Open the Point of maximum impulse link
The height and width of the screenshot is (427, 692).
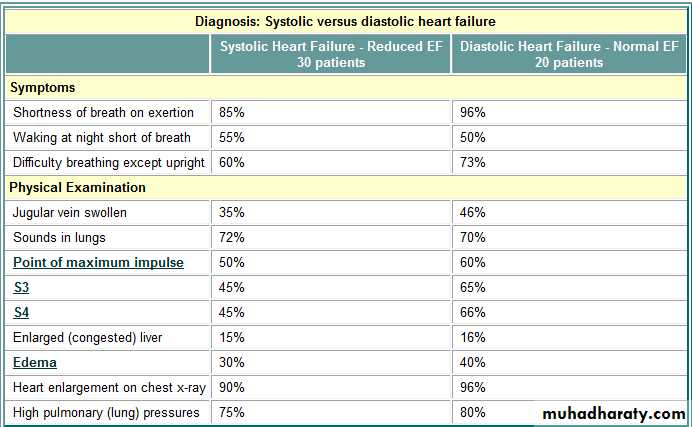tap(98, 262)
